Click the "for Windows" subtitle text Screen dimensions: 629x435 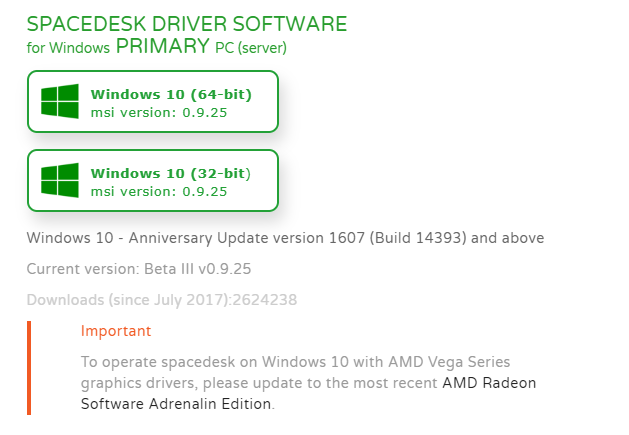[x=68, y=48]
